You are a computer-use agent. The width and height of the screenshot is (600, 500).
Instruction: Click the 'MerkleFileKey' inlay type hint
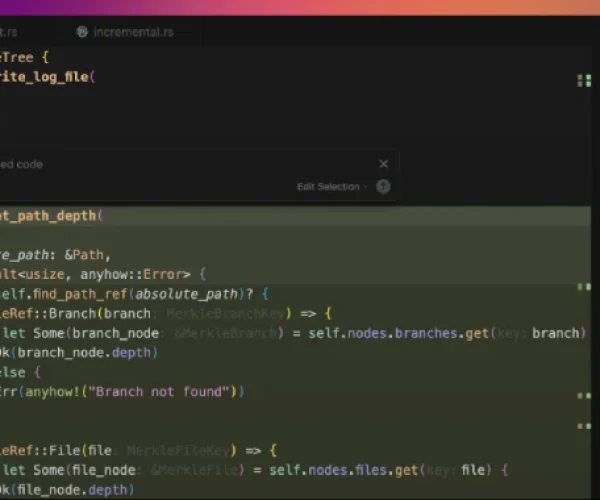point(178,451)
